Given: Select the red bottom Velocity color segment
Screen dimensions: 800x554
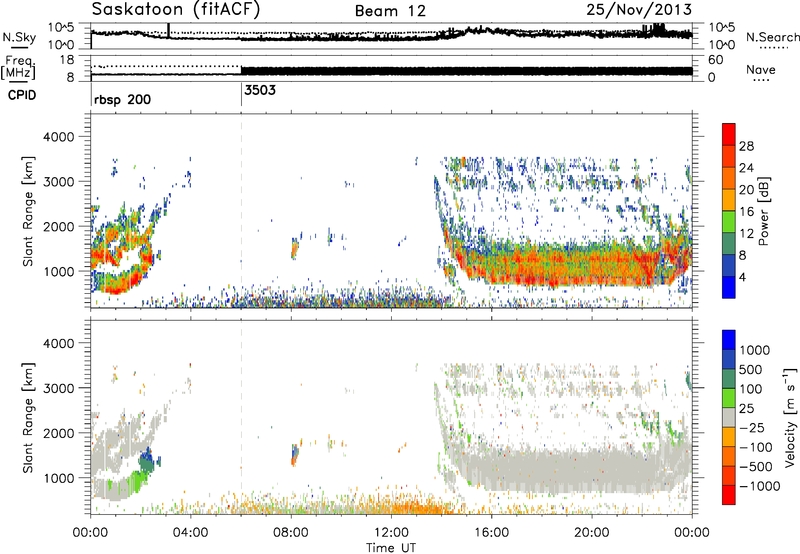Looking at the screenshot, I should (729, 495).
